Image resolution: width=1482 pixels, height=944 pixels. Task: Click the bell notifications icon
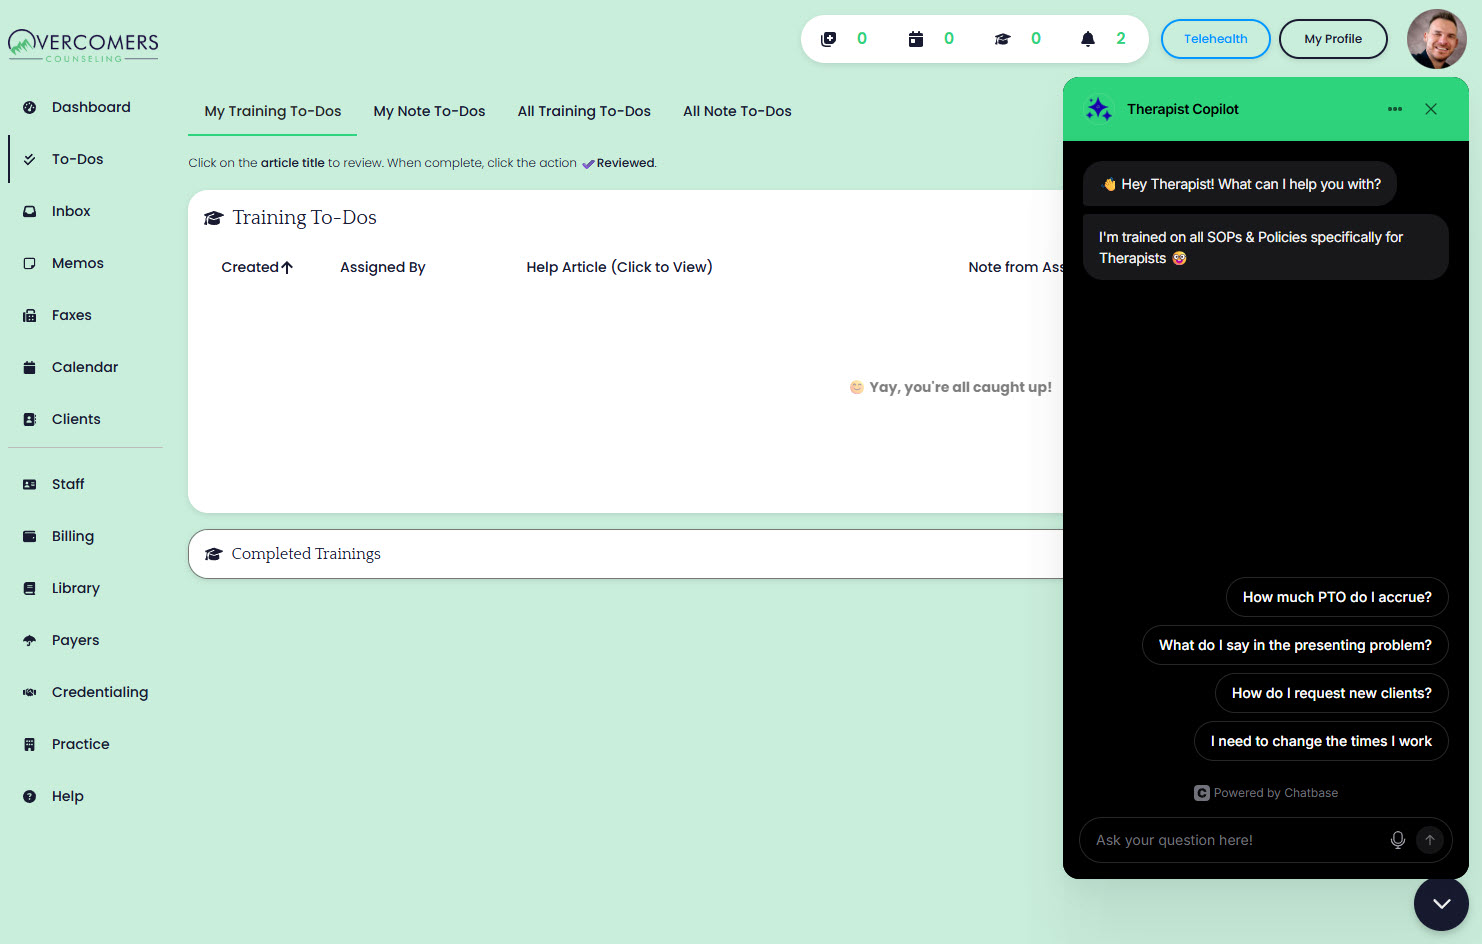coord(1088,39)
